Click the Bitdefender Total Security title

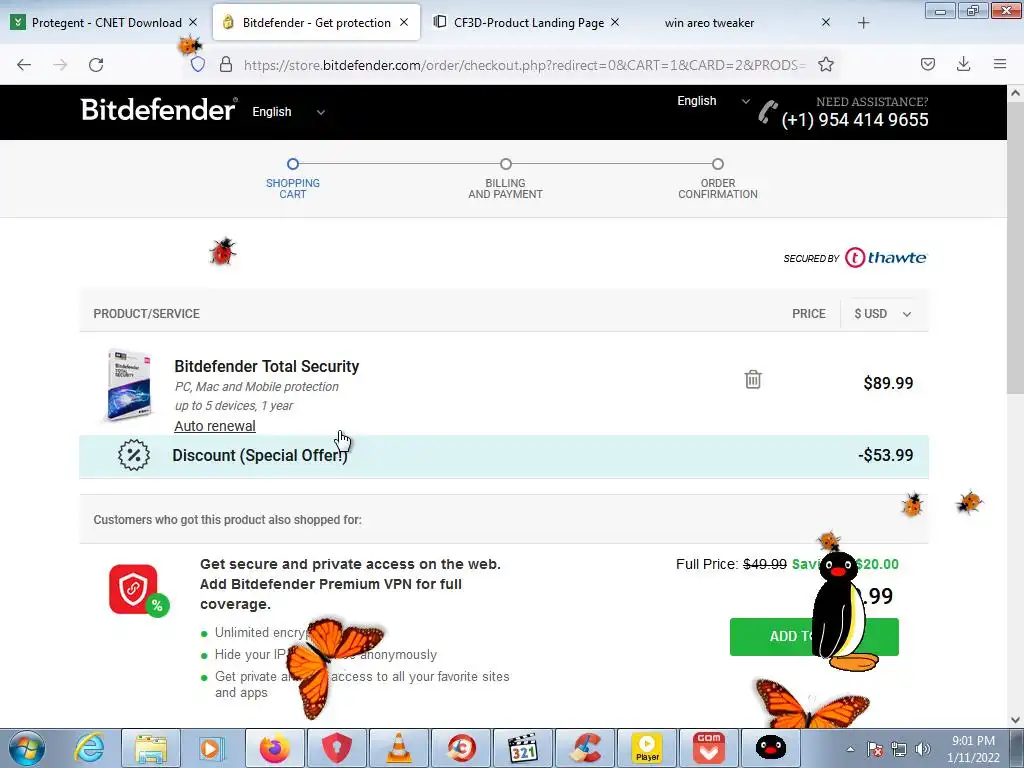coord(266,366)
